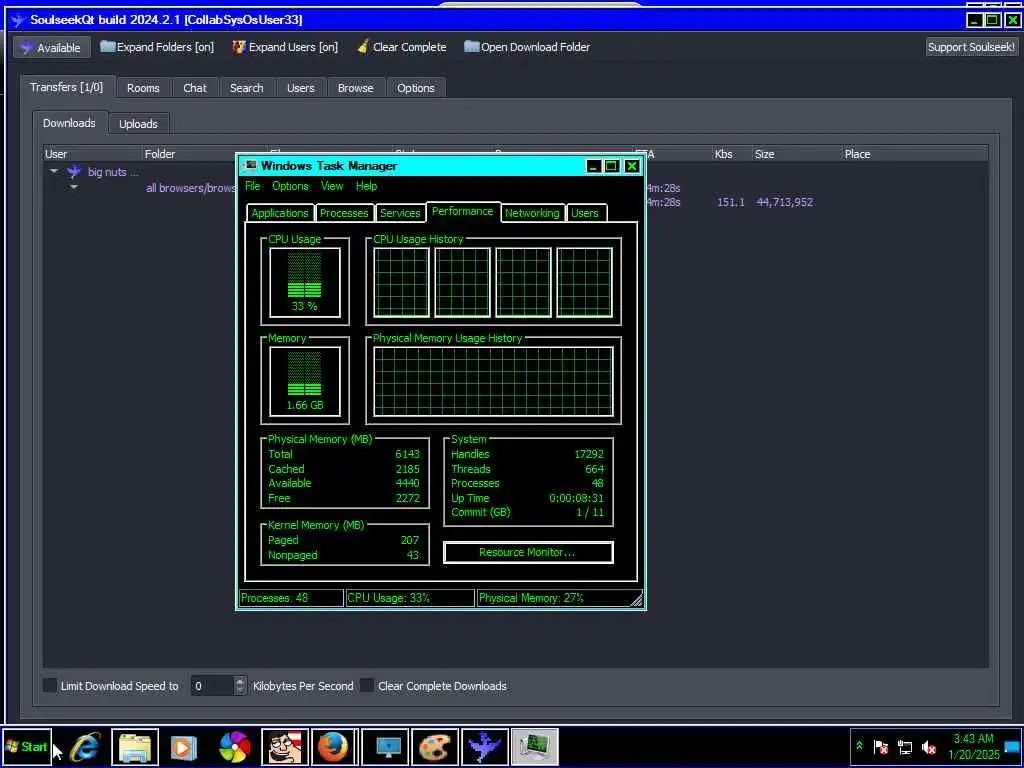
Task: Toggle Expand Folders in the Soulseek toolbar
Action: (x=157, y=47)
